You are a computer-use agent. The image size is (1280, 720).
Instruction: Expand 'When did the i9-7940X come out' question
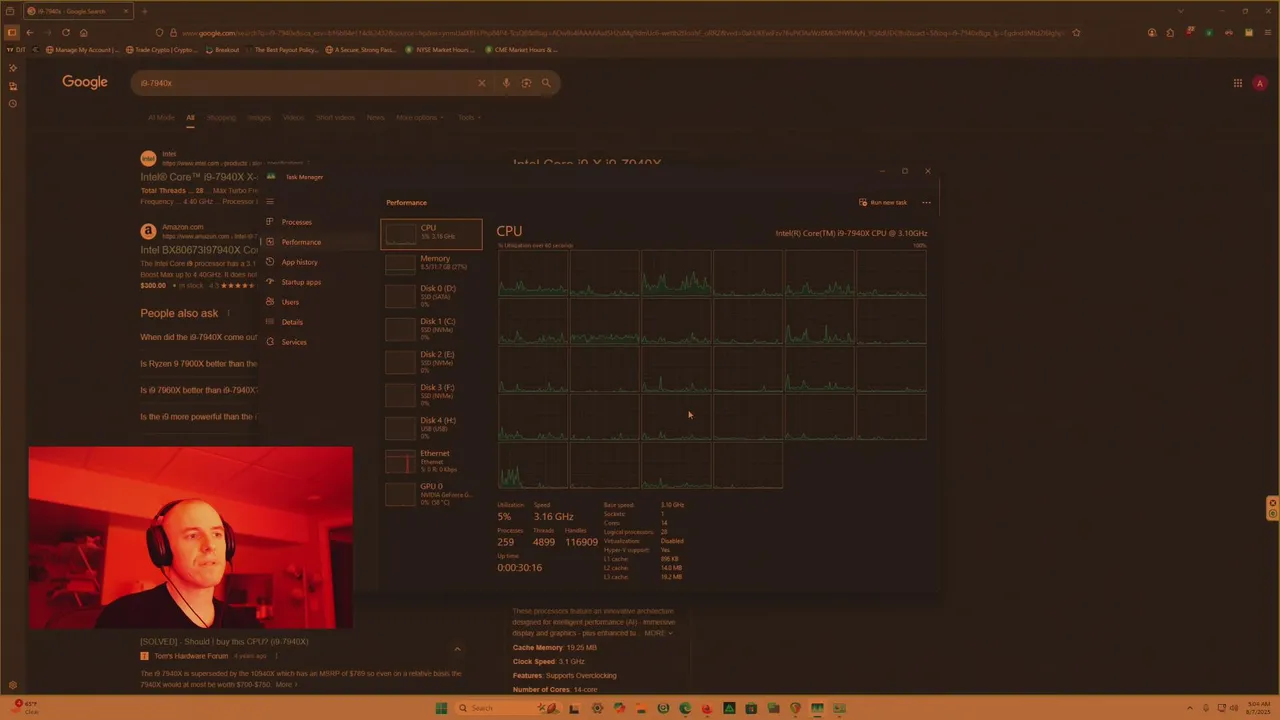click(x=198, y=337)
